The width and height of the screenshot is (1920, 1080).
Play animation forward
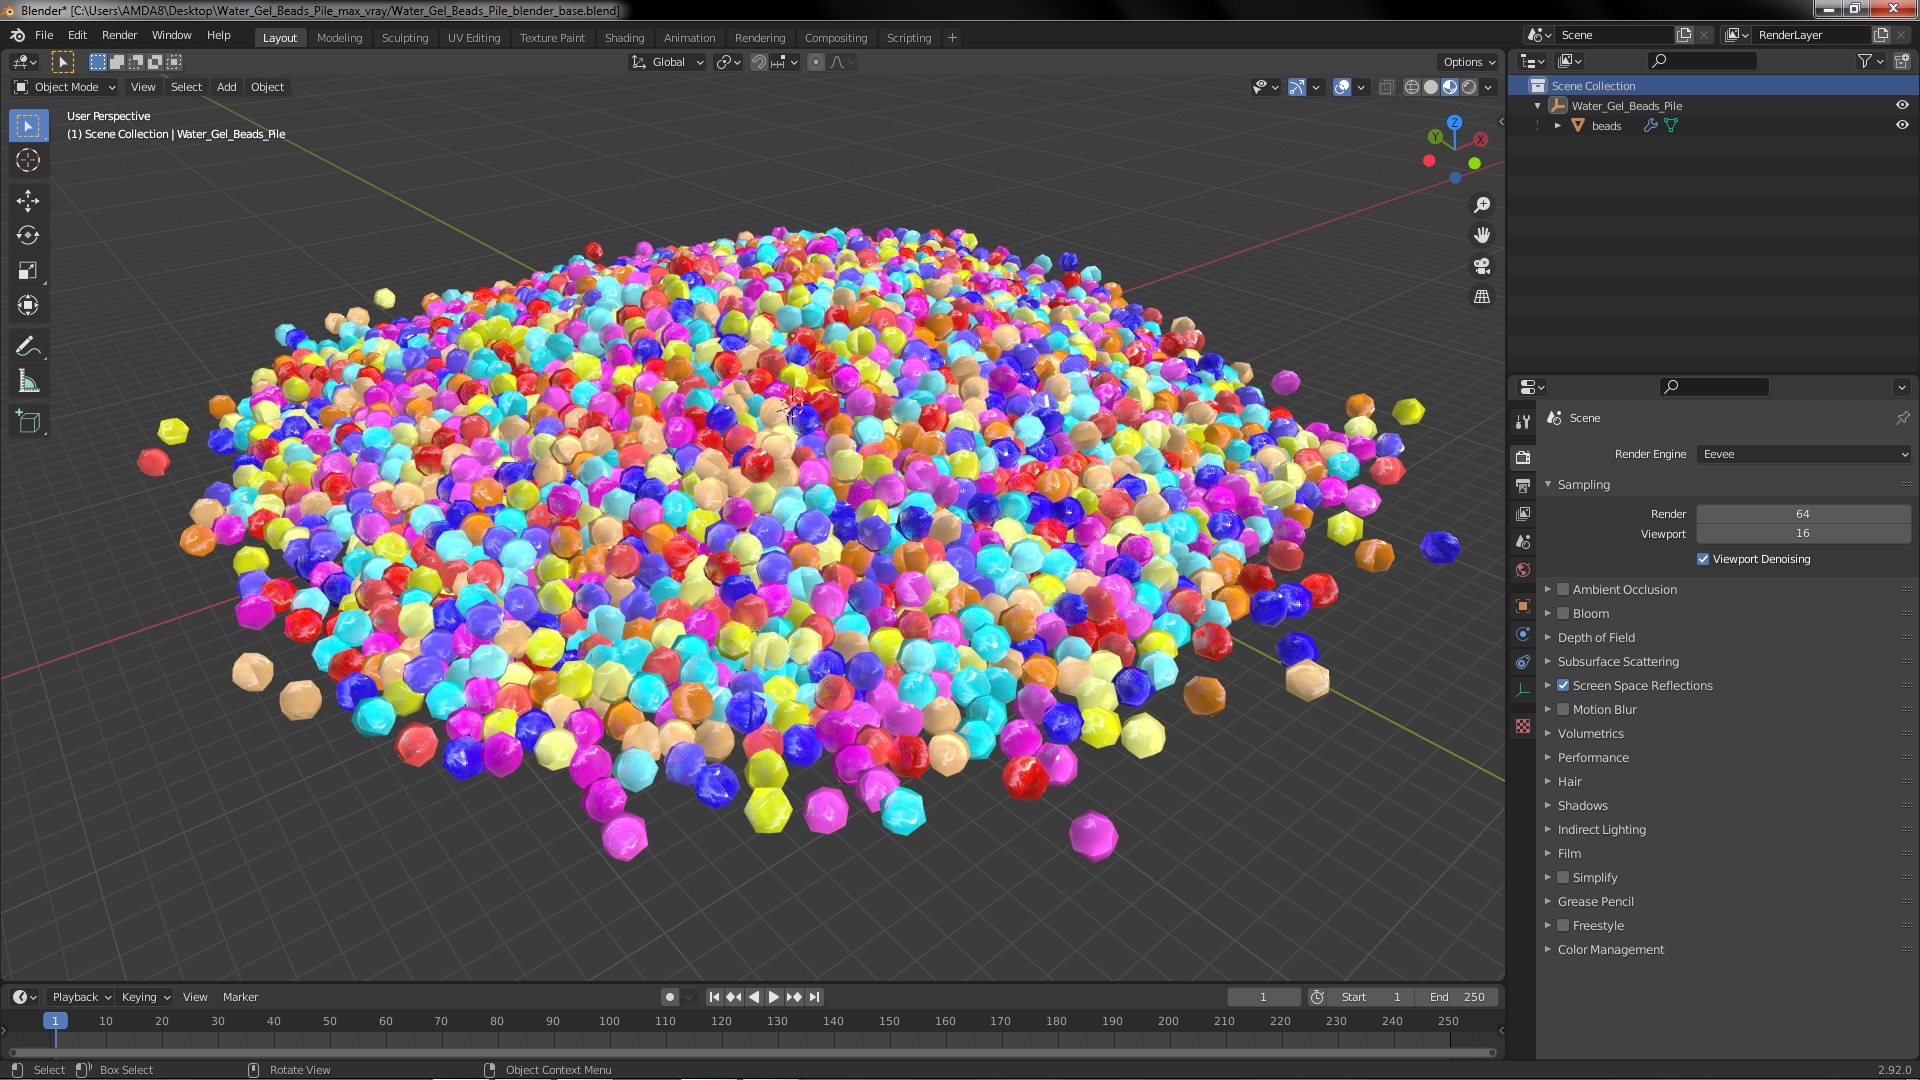(x=774, y=997)
